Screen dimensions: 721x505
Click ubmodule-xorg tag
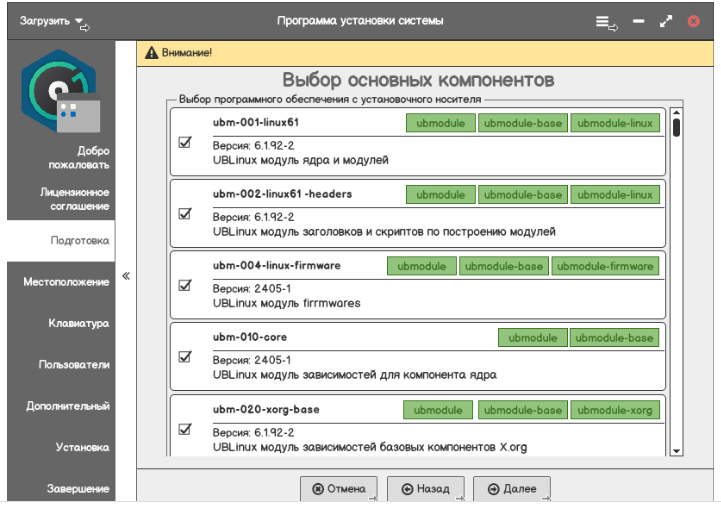[615, 410]
